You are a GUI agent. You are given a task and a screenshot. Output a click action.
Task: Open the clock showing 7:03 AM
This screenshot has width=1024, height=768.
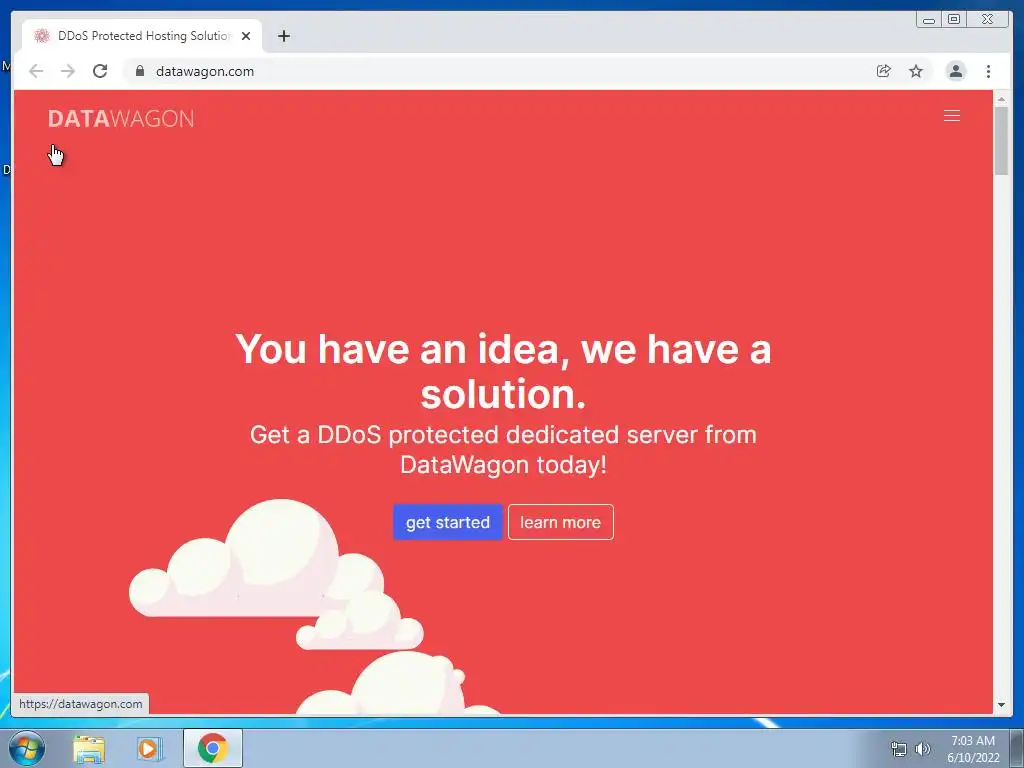click(x=973, y=749)
